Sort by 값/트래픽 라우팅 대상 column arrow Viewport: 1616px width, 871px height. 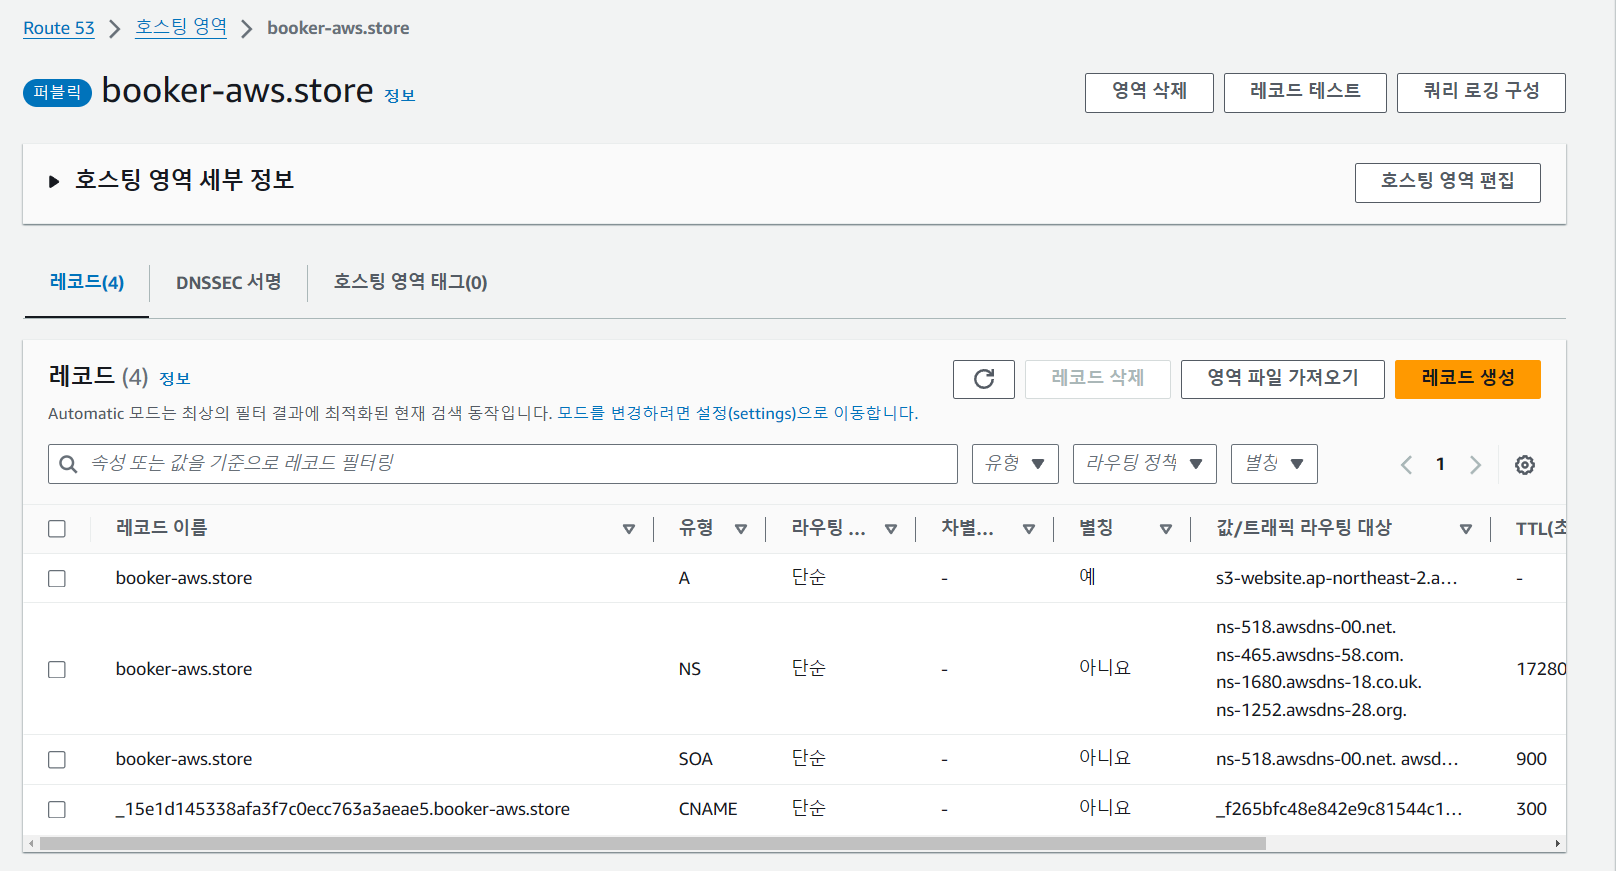point(1466,529)
